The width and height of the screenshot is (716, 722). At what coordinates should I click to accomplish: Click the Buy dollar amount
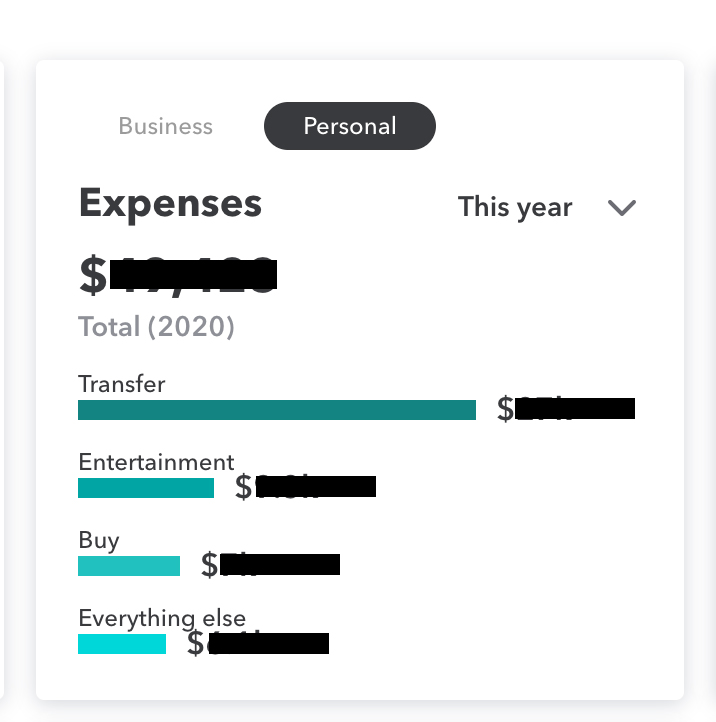(270, 565)
